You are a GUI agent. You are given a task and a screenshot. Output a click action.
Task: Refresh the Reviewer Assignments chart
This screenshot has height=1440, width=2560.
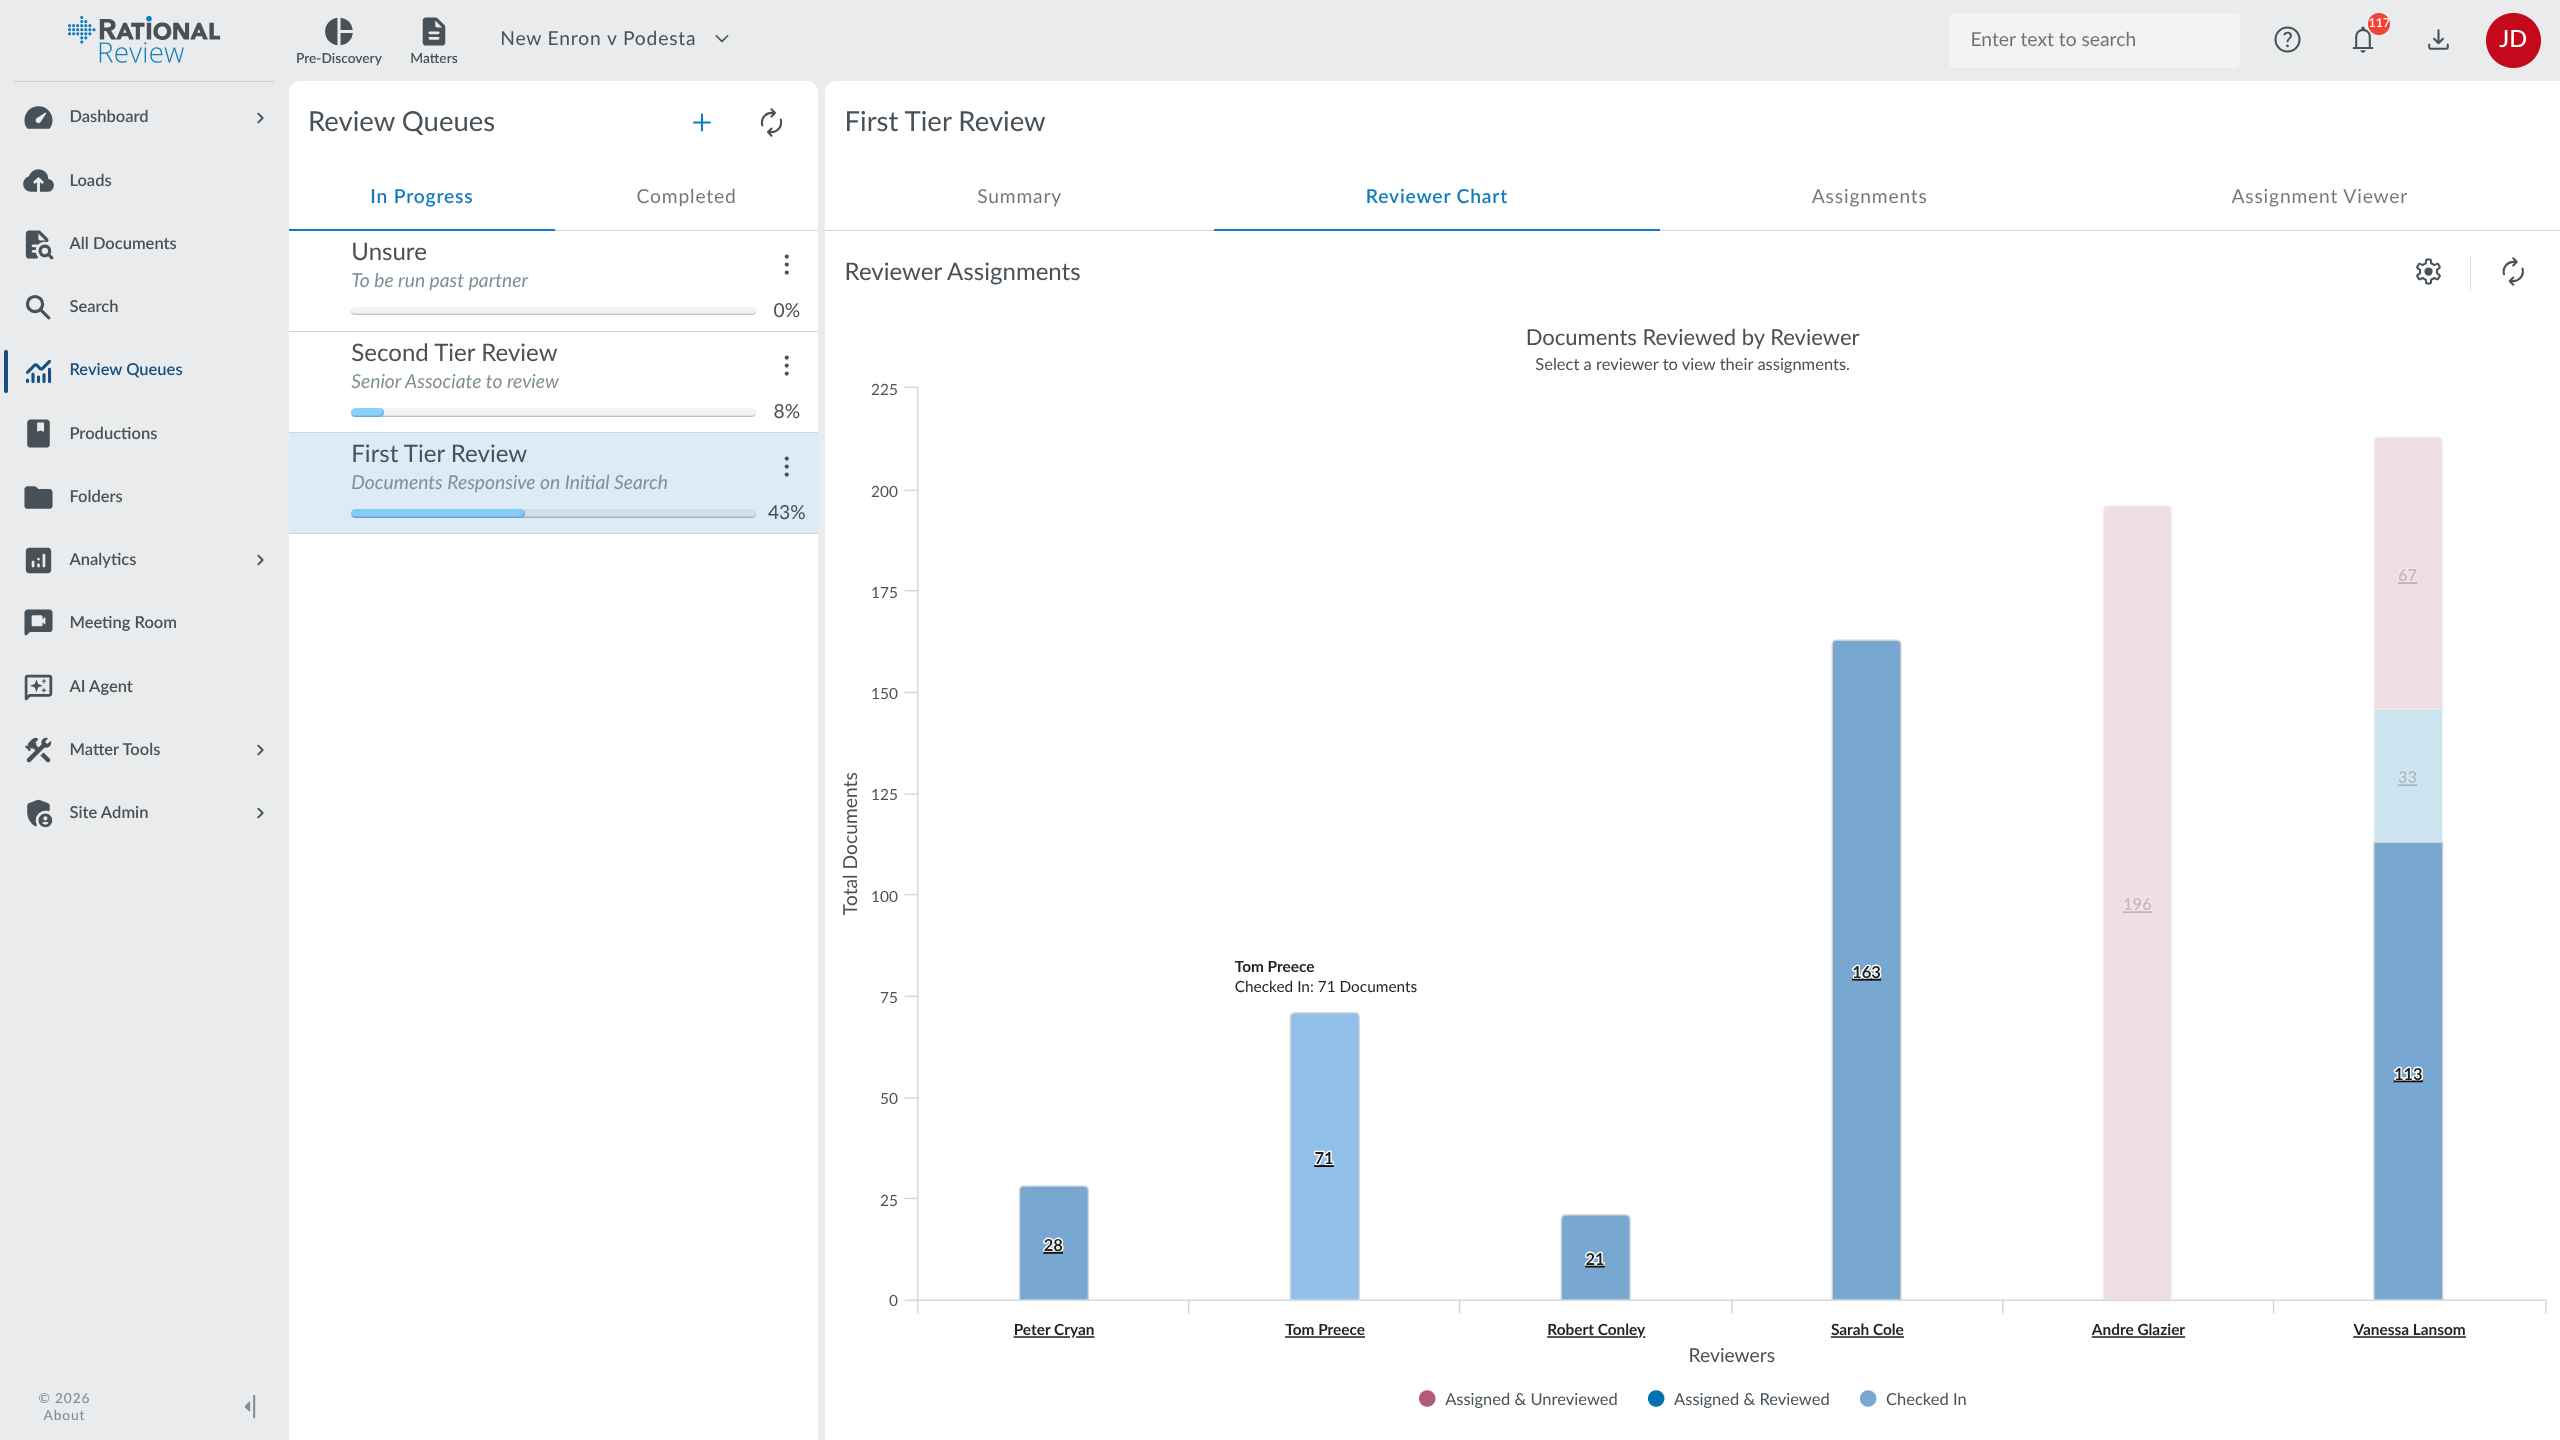[x=2513, y=272]
